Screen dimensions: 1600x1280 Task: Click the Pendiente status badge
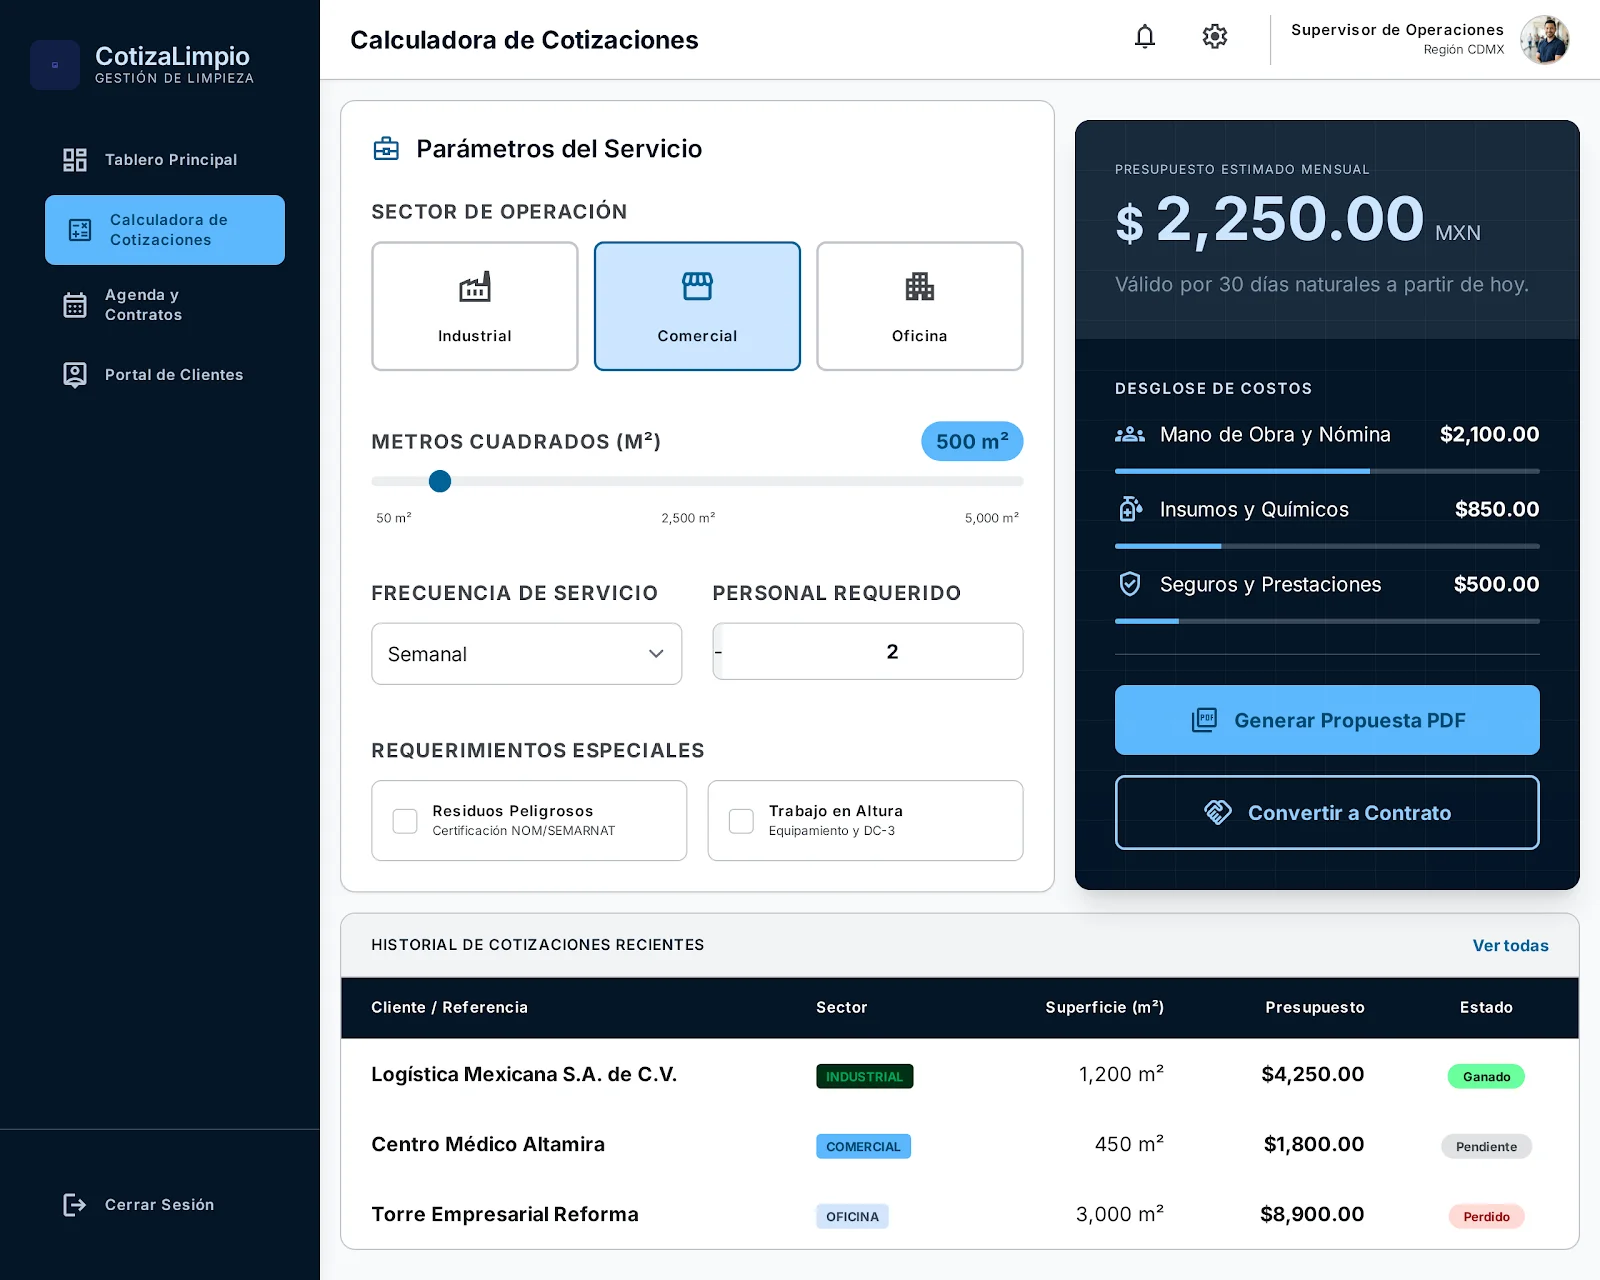coord(1486,1146)
